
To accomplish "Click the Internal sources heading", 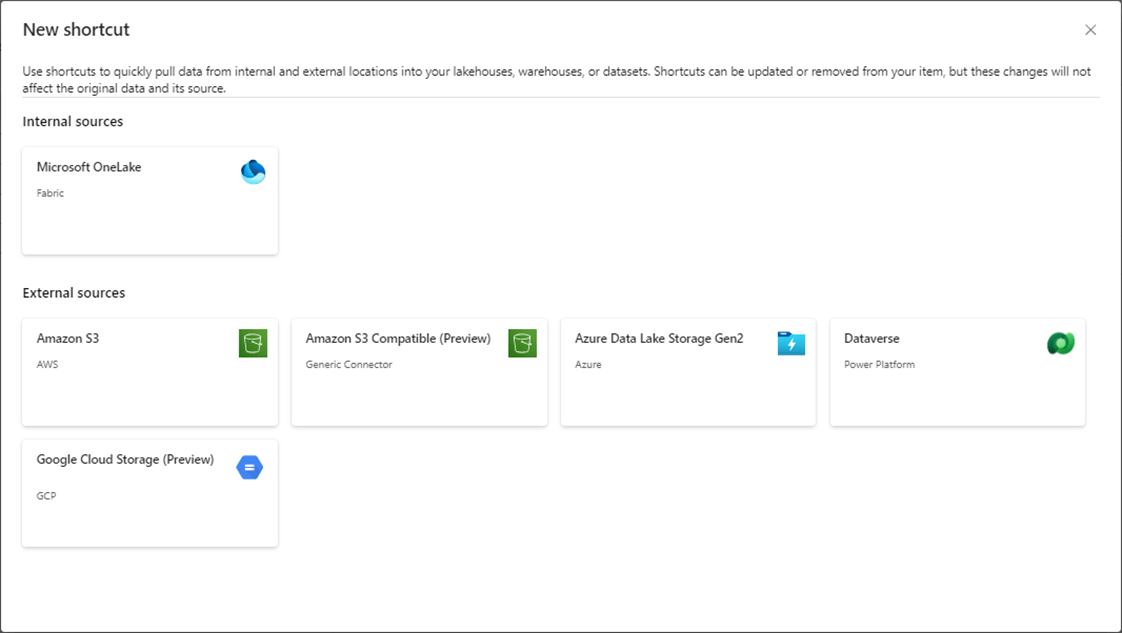I will pos(73,121).
